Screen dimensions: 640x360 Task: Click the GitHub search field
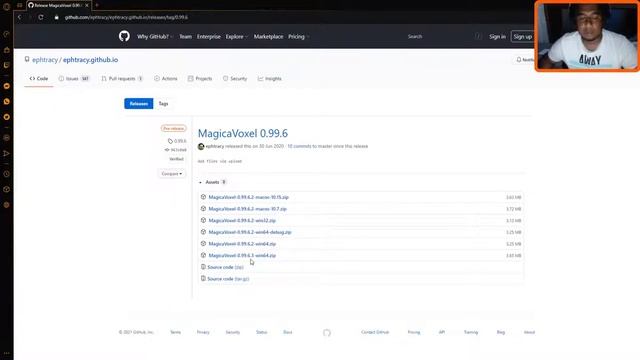tap(443, 37)
